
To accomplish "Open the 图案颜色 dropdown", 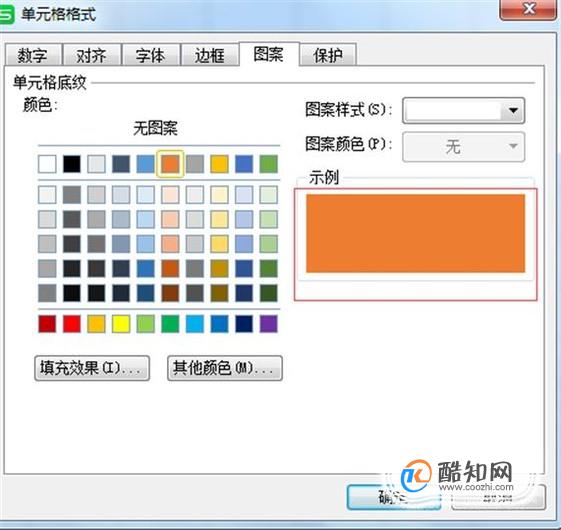I will [x=464, y=147].
